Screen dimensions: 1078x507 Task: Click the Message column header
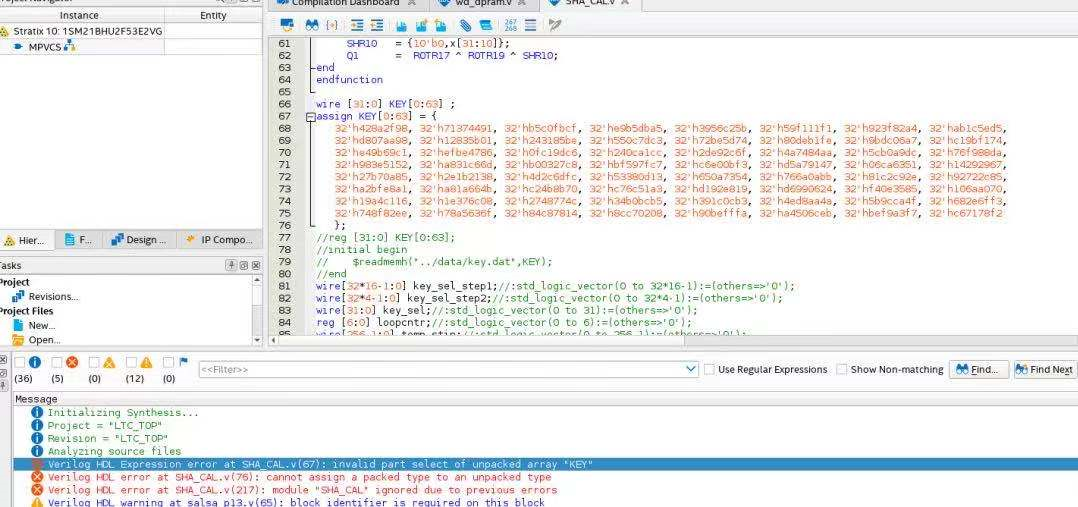point(36,399)
